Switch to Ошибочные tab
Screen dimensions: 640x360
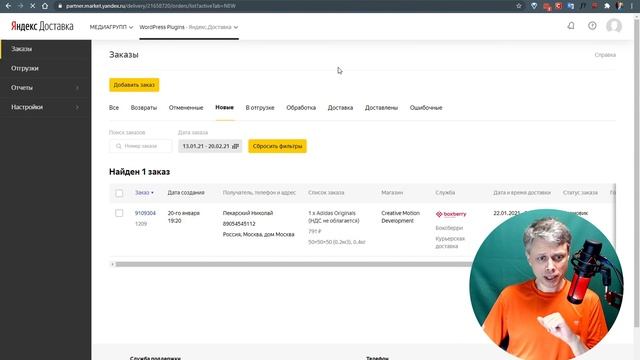coord(426,108)
